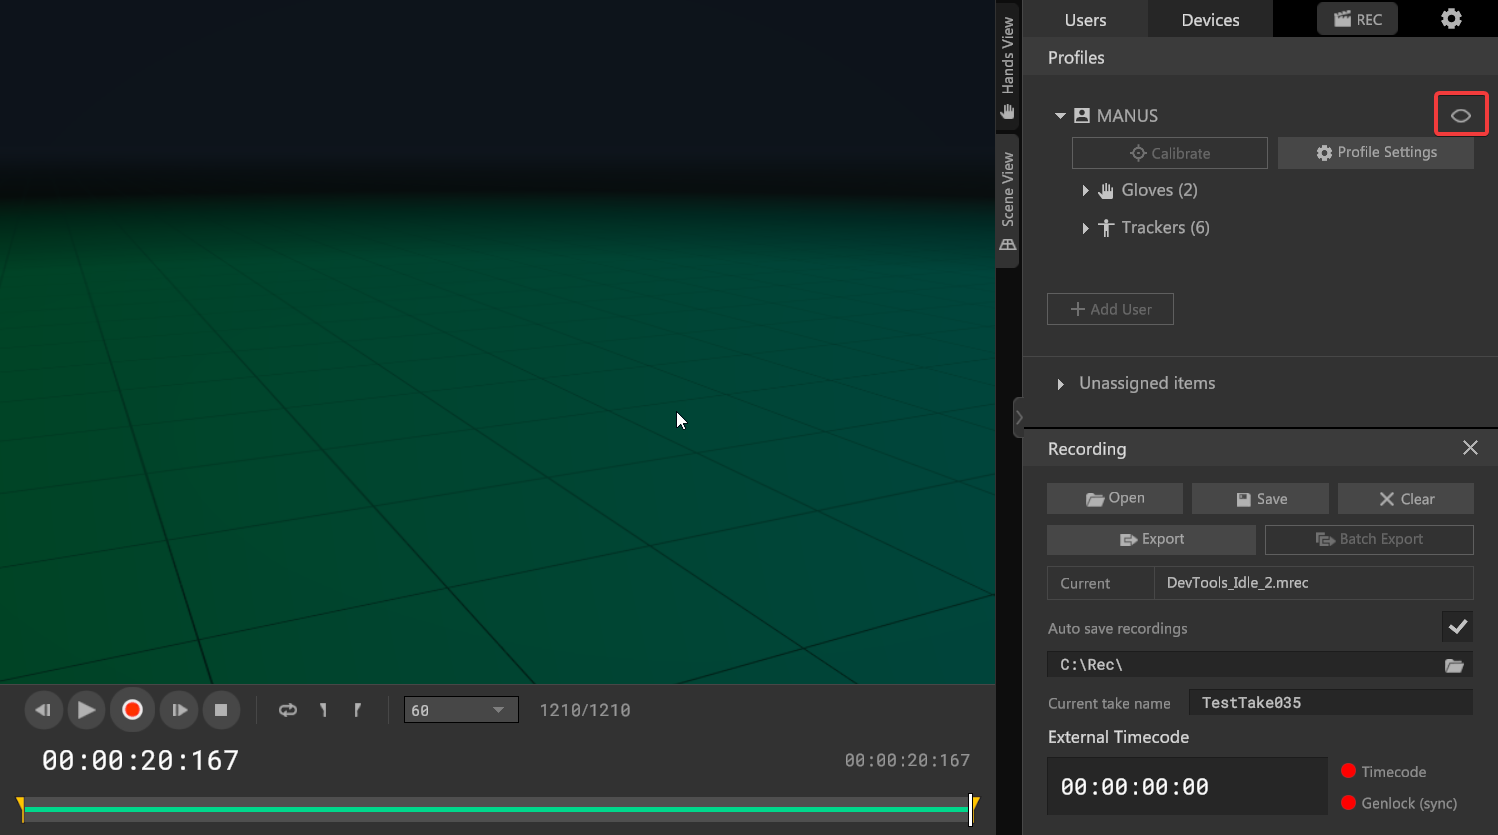Image resolution: width=1498 pixels, height=835 pixels.
Task: Expand the Trackers (6) tree item
Action: coord(1086,228)
